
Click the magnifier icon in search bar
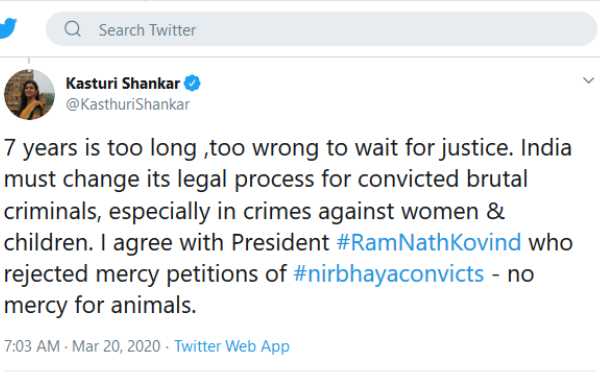pos(72,29)
